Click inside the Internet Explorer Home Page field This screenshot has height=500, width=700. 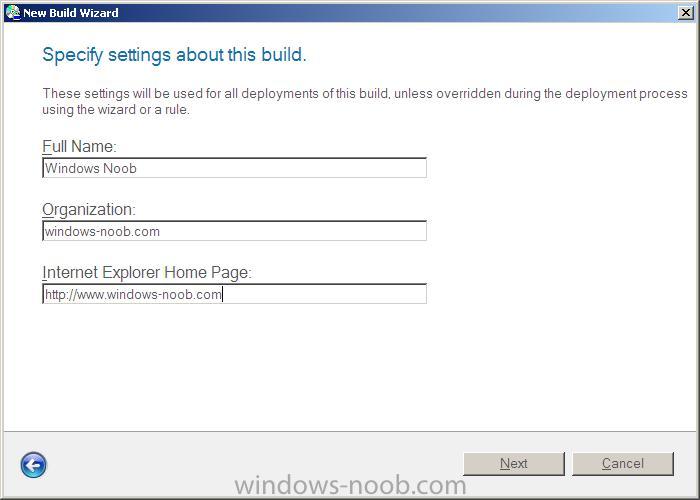pos(234,294)
